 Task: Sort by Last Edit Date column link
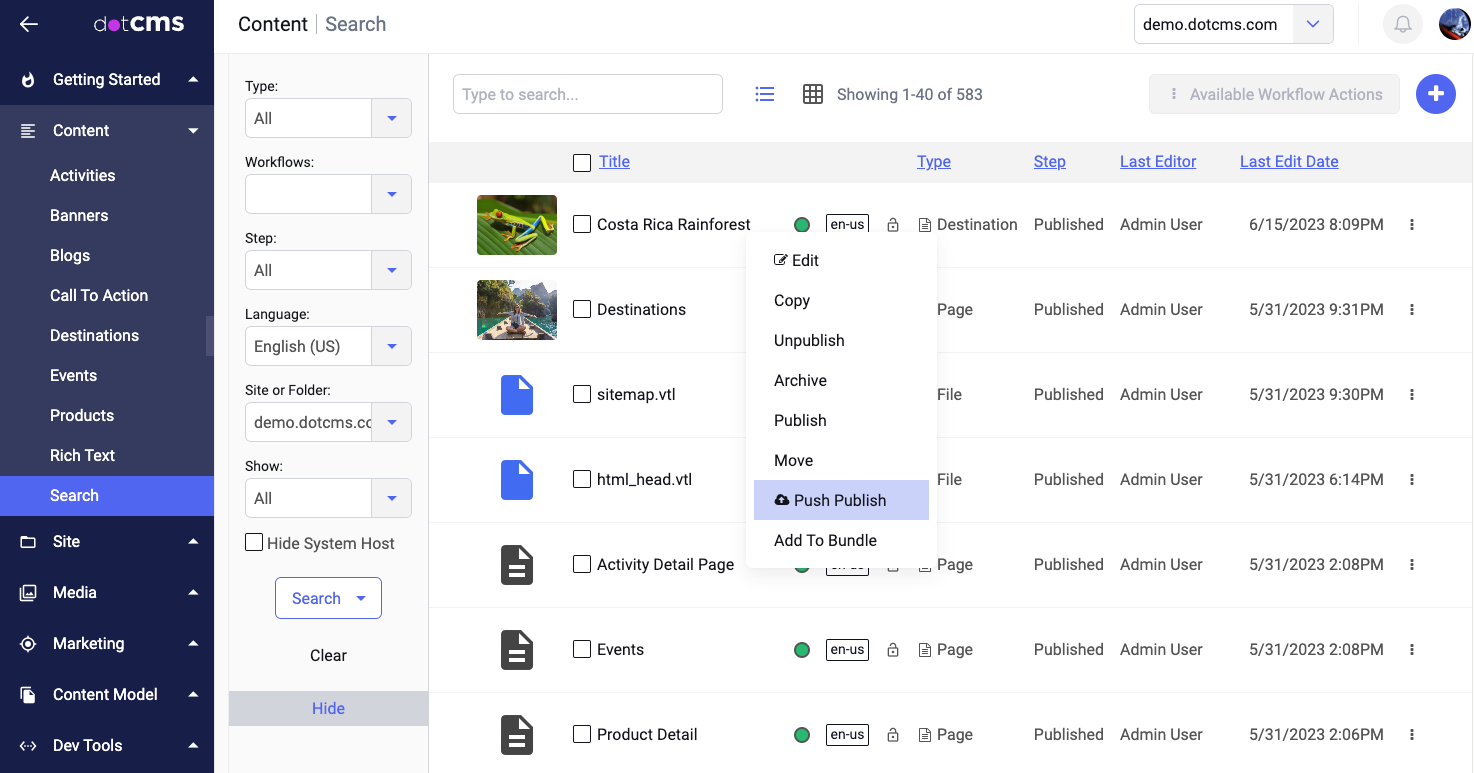(x=1288, y=162)
